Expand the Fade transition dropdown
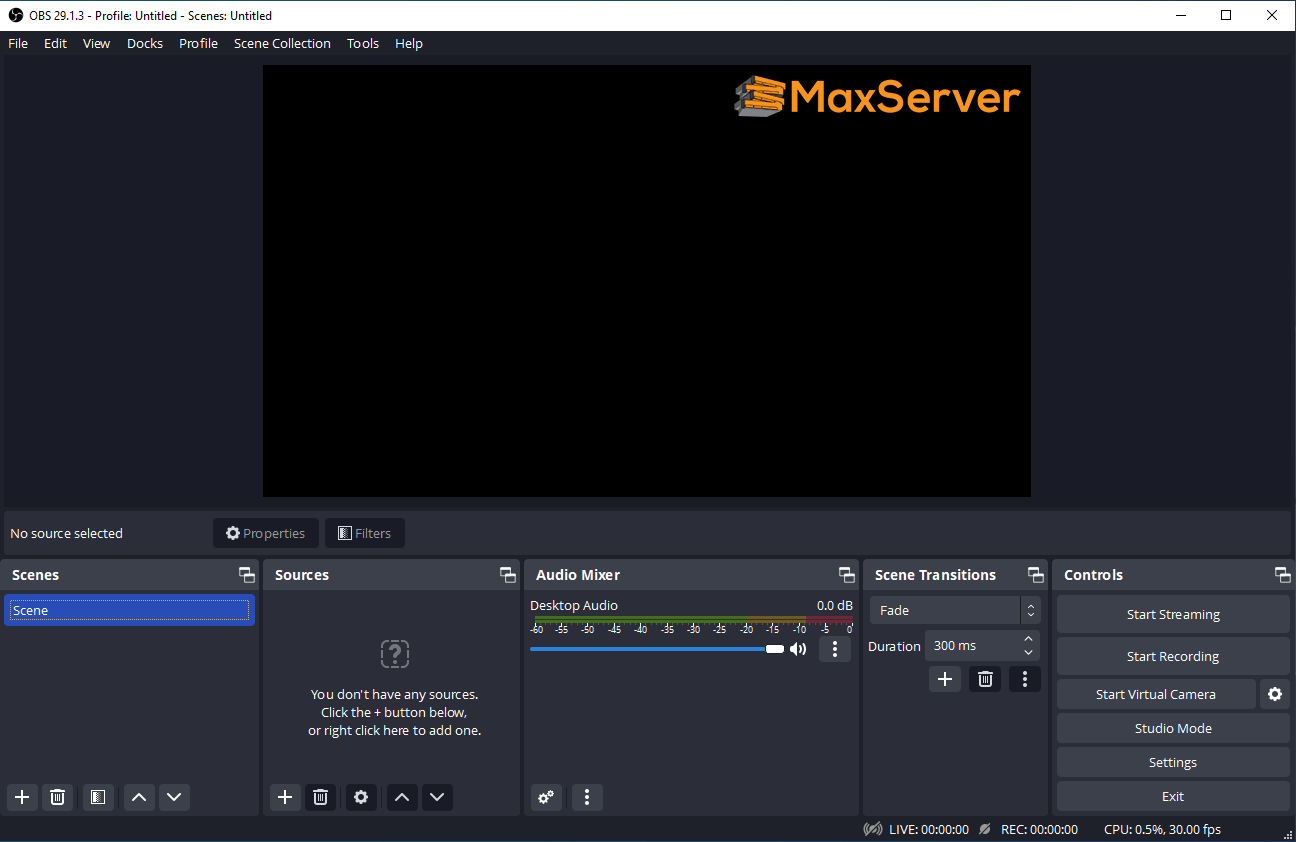This screenshot has height=842, width=1296. [x=1030, y=610]
